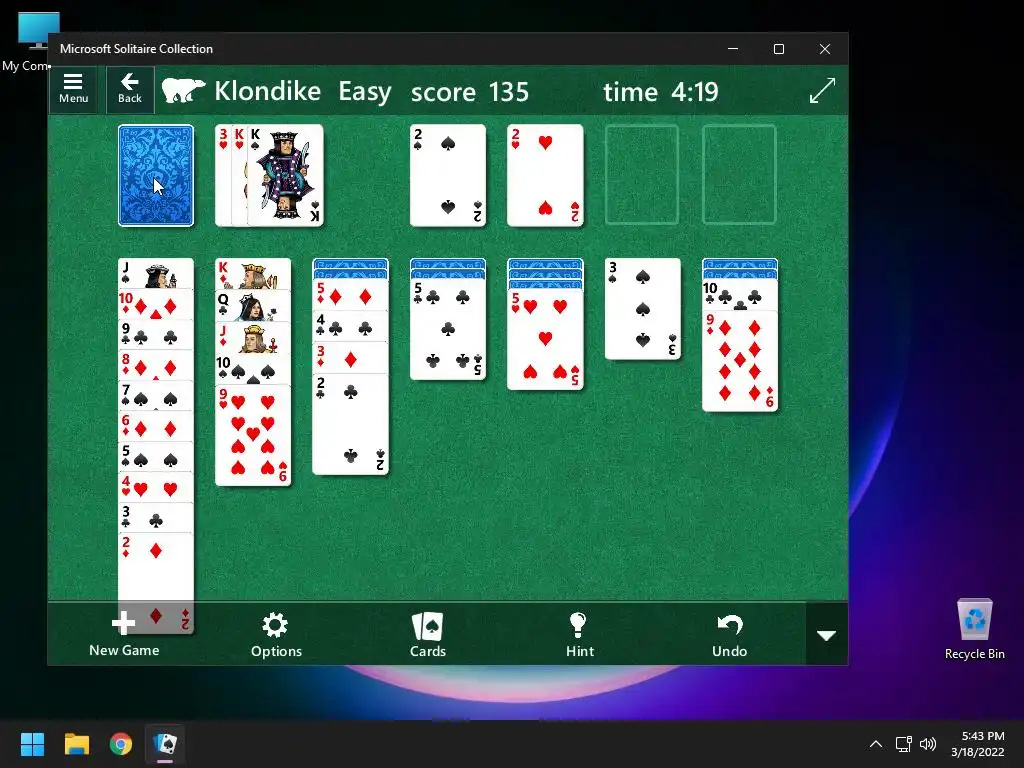Select the 10 of diamonds in column one
This screenshot has width=1024, height=768.
(155, 304)
